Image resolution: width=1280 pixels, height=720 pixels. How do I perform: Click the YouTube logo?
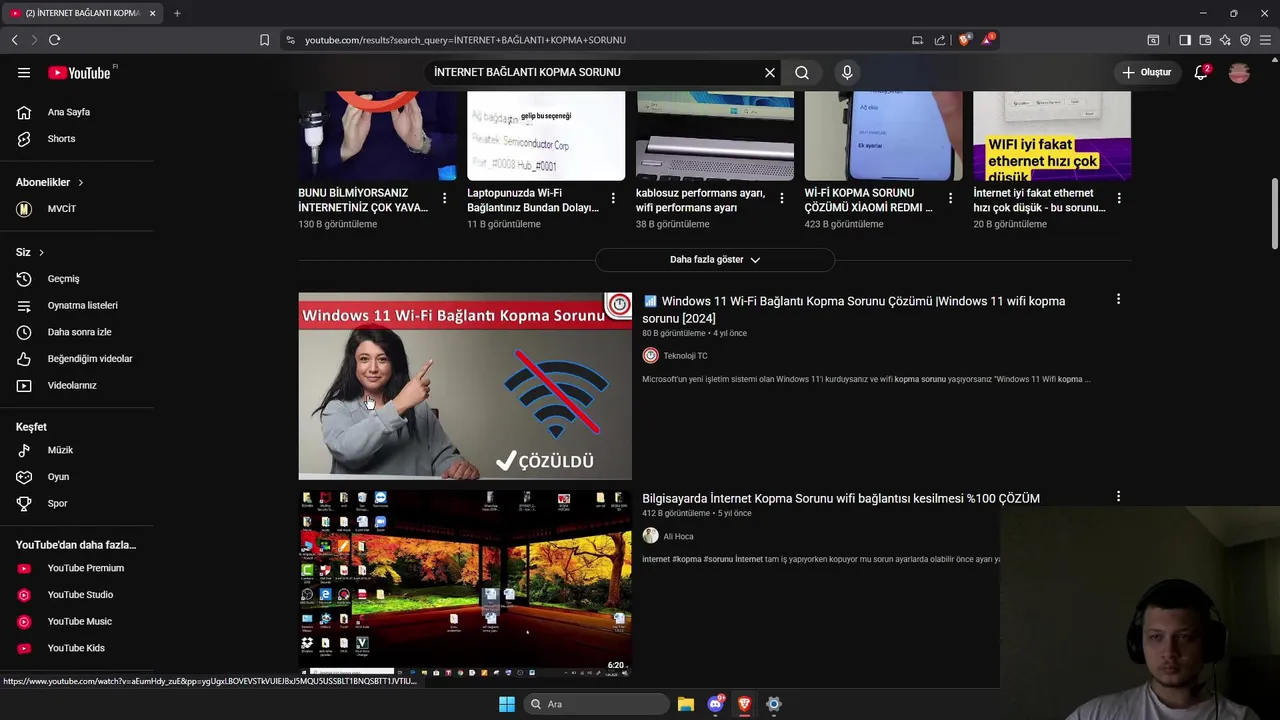[80, 72]
